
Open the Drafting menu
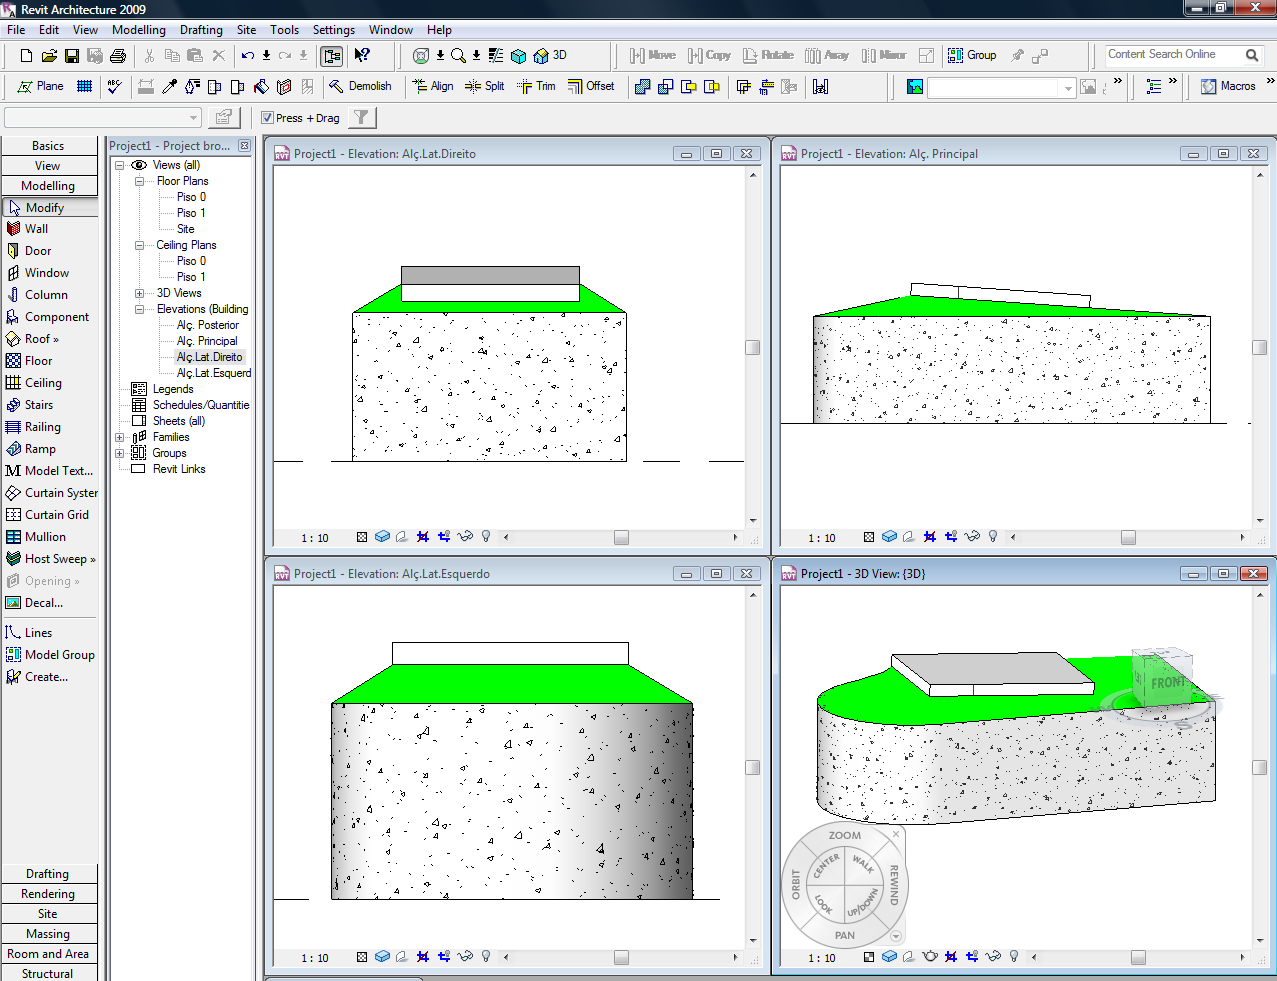coord(201,30)
